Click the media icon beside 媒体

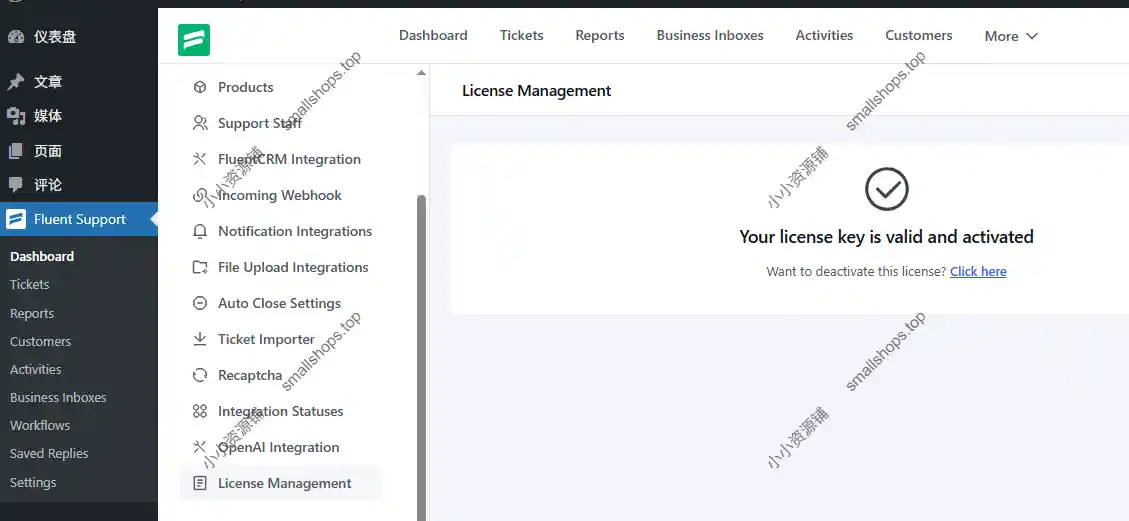16,116
